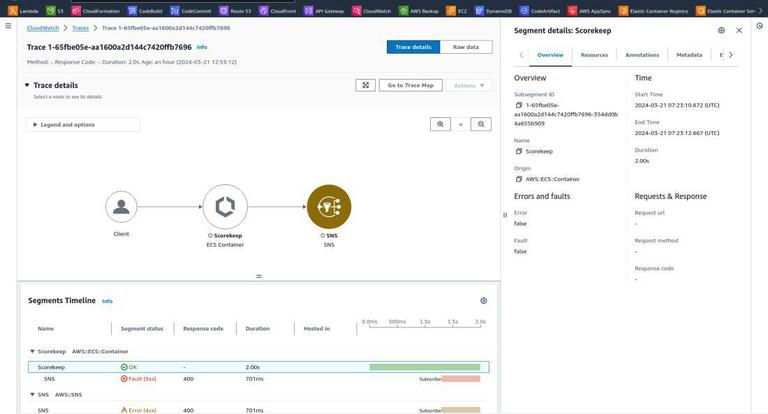Image resolution: width=768 pixels, height=414 pixels.
Task: Toggle fullscreen view of trace map
Action: point(365,85)
